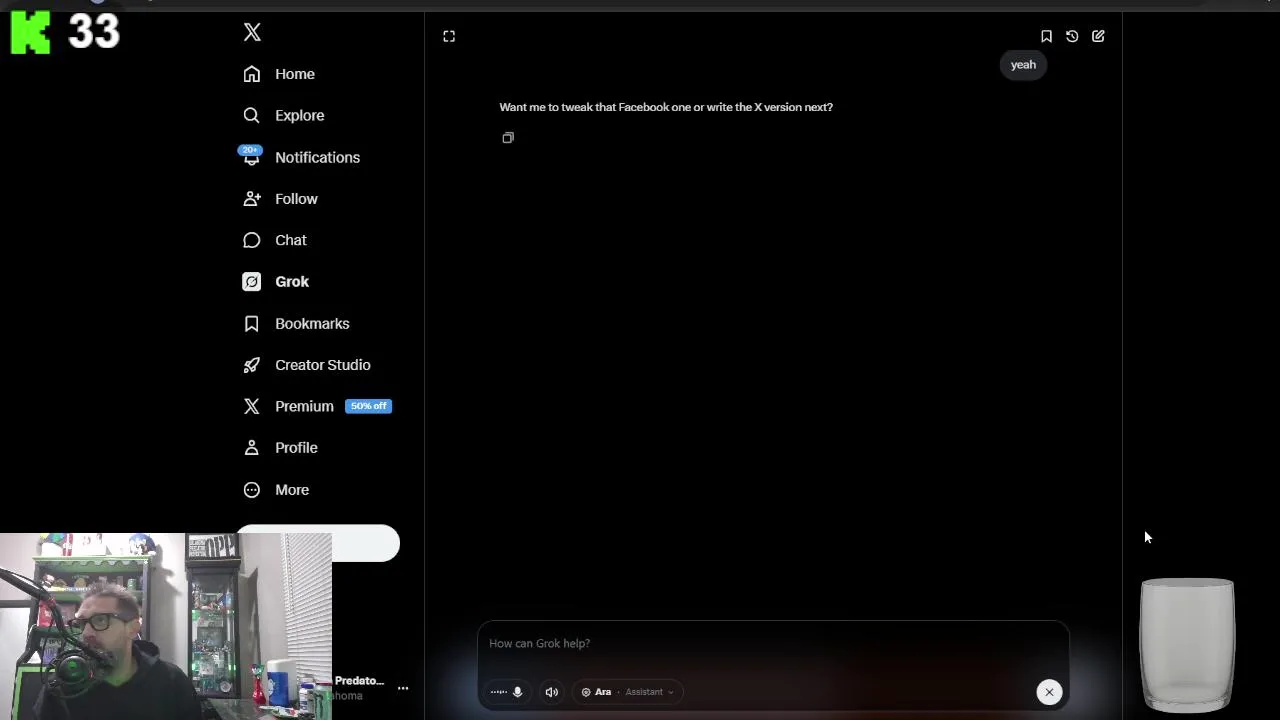Open Bookmarks in sidebar
The height and width of the screenshot is (720, 1280).
point(297,324)
